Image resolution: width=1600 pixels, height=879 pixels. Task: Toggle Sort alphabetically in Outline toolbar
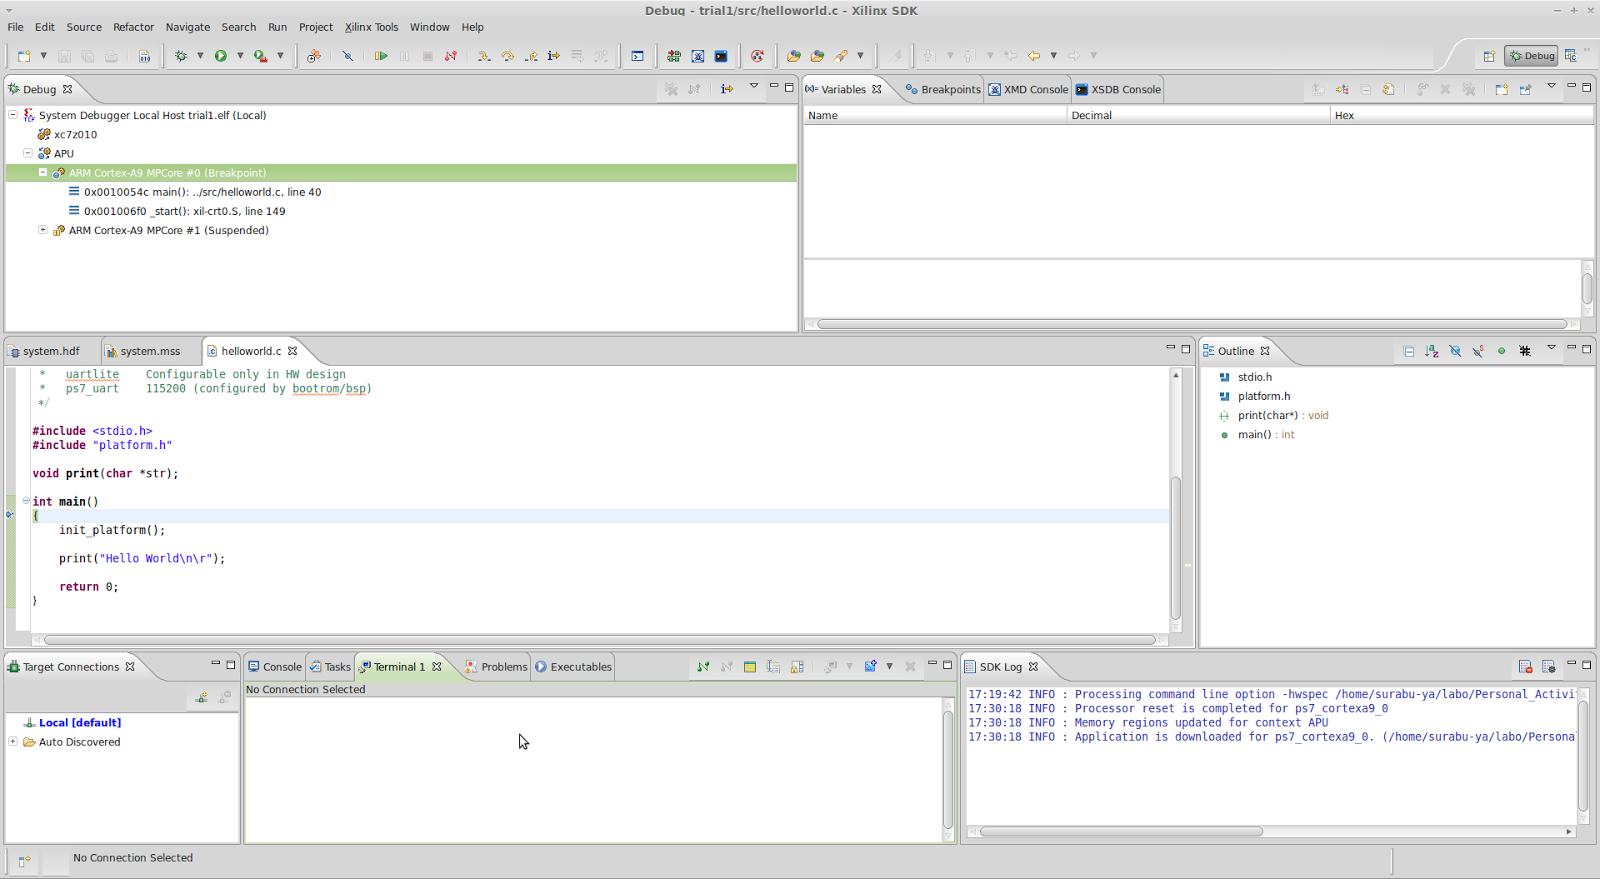coord(1432,351)
